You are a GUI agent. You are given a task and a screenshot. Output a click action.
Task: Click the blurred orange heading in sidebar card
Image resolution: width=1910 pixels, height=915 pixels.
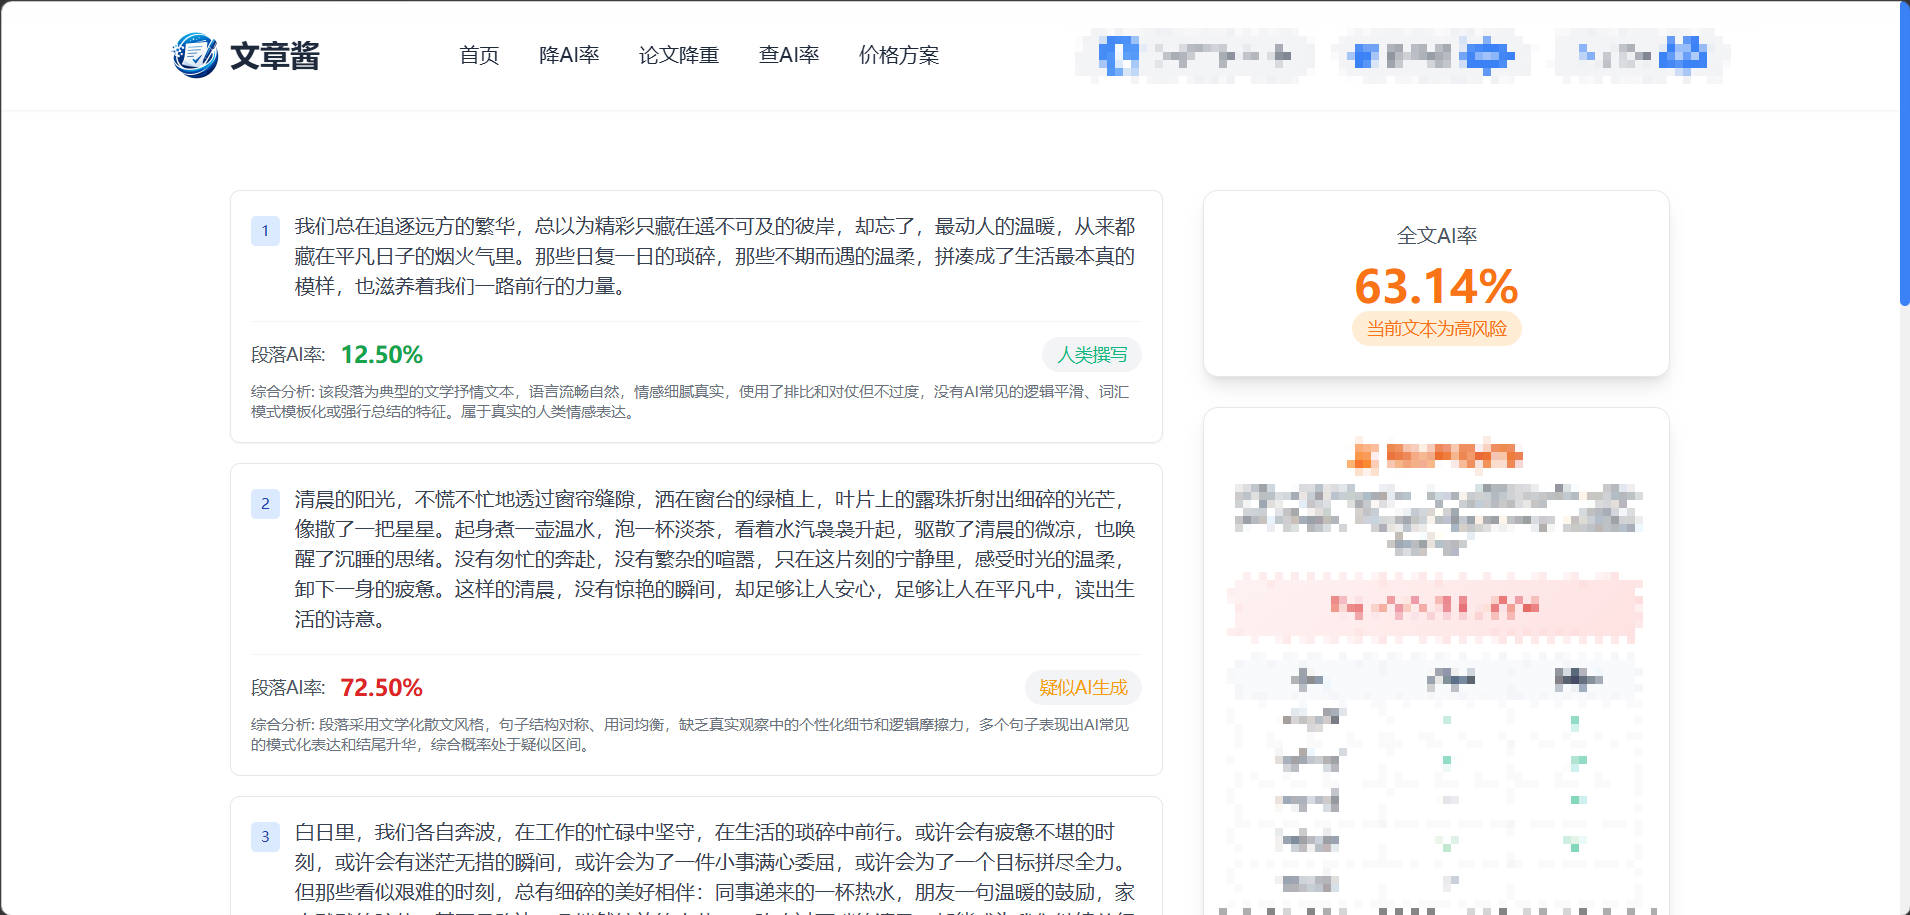pos(1435,457)
